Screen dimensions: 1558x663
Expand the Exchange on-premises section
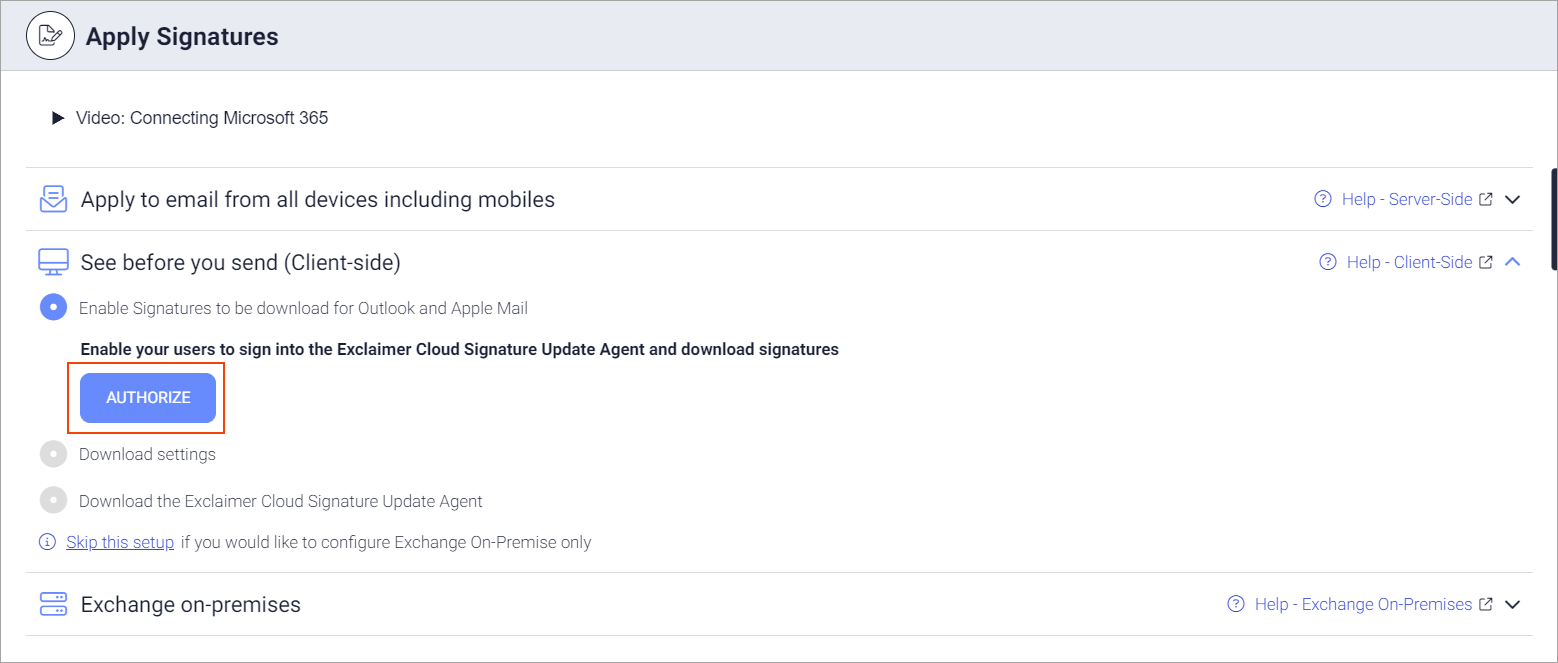1512,604
